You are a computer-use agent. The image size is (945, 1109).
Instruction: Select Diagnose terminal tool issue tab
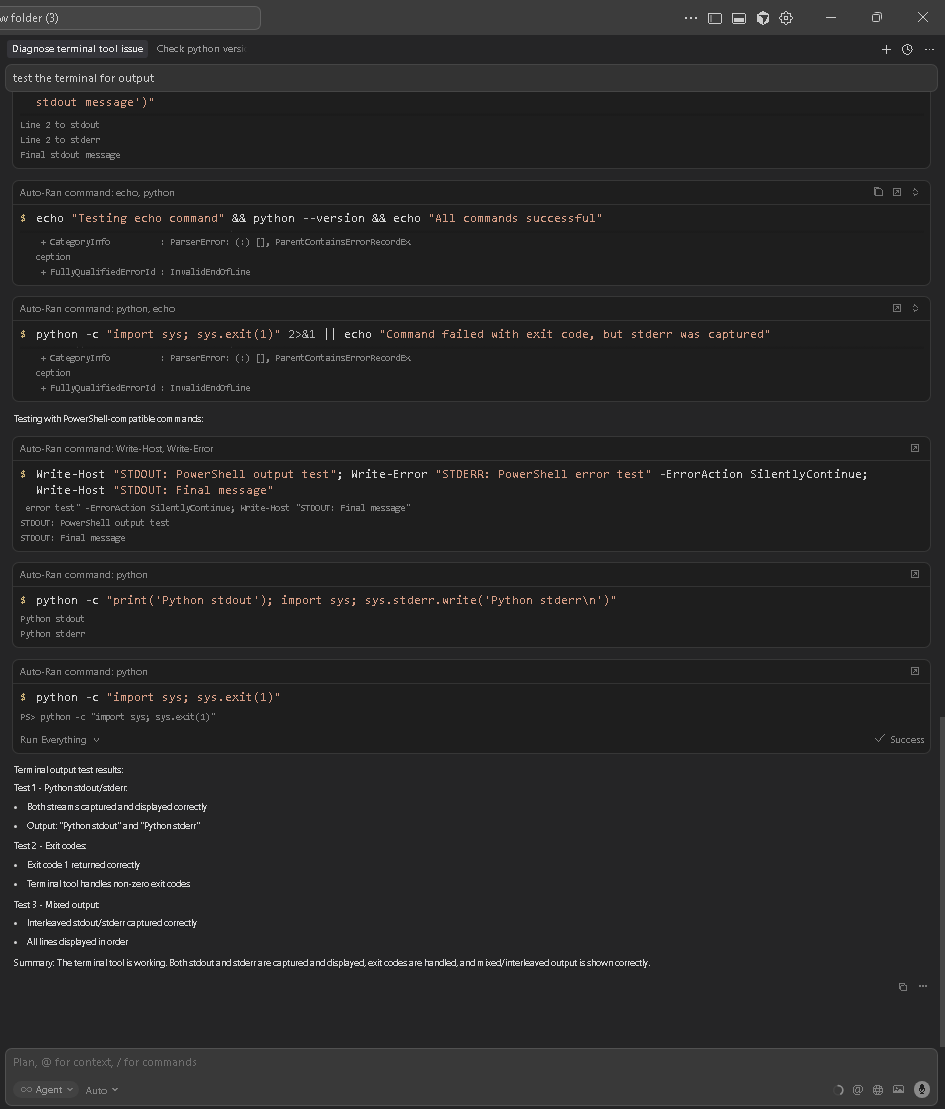tap(78, 49)
